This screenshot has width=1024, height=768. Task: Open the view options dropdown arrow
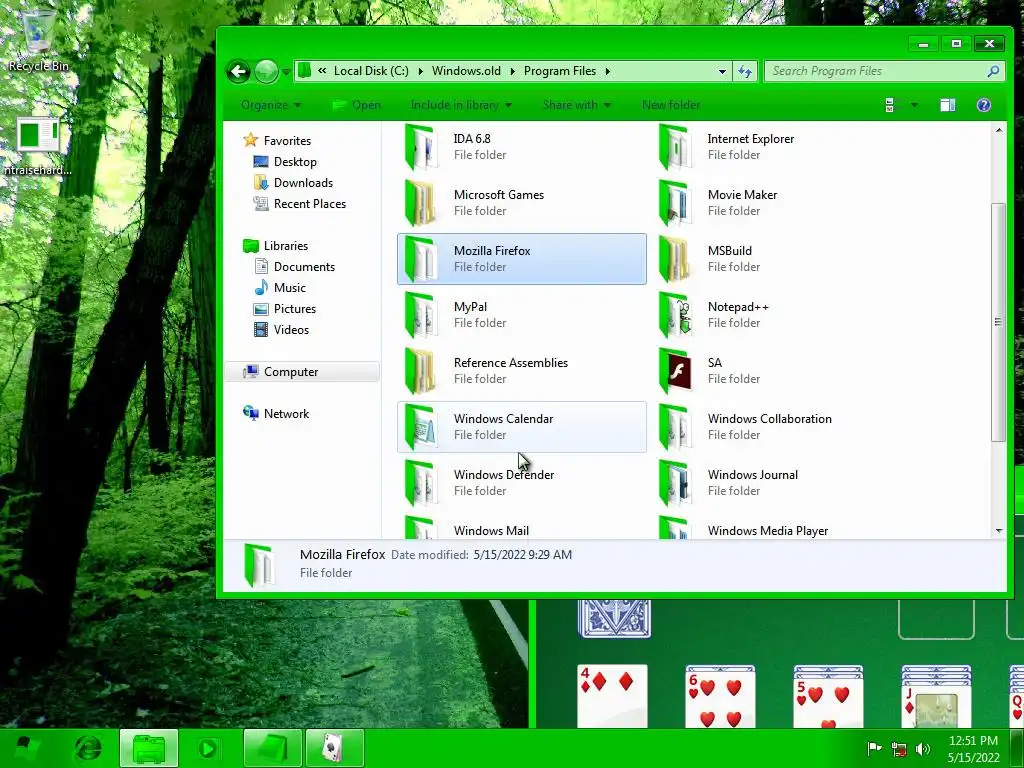[x=914, y=105]
